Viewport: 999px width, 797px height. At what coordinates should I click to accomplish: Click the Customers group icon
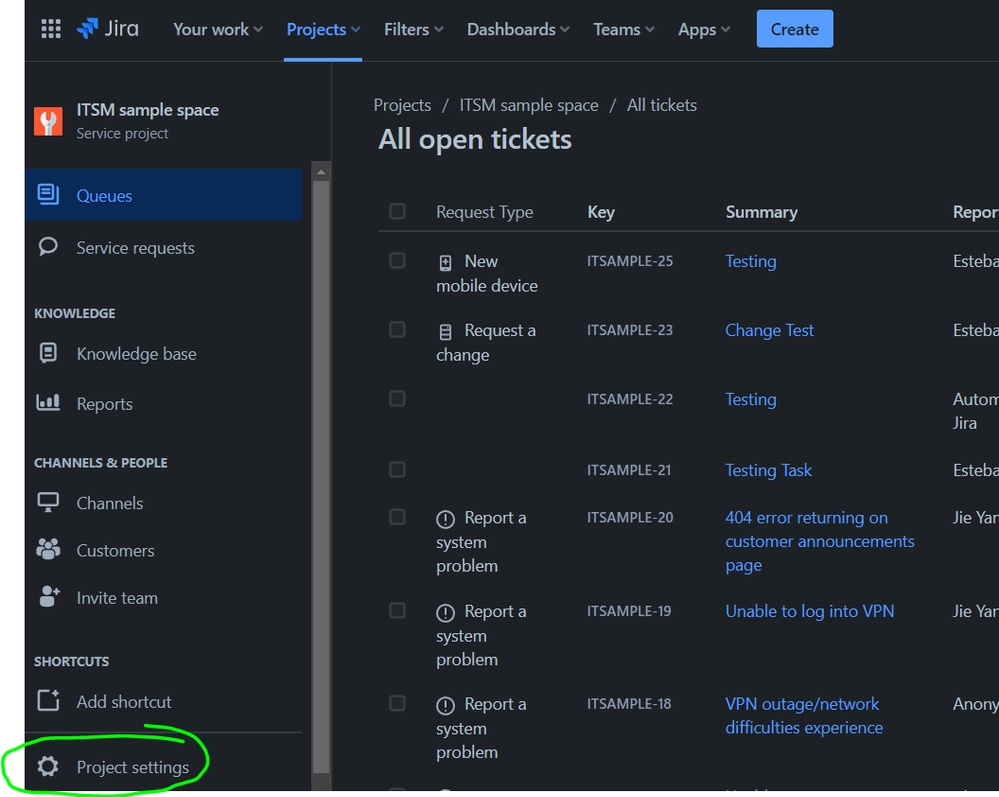click(48, 549)
